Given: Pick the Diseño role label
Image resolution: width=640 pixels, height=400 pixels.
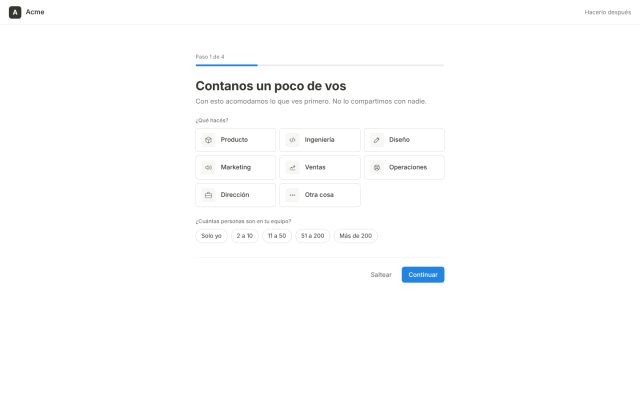Looking at the screenshot, I should (399, 140).
